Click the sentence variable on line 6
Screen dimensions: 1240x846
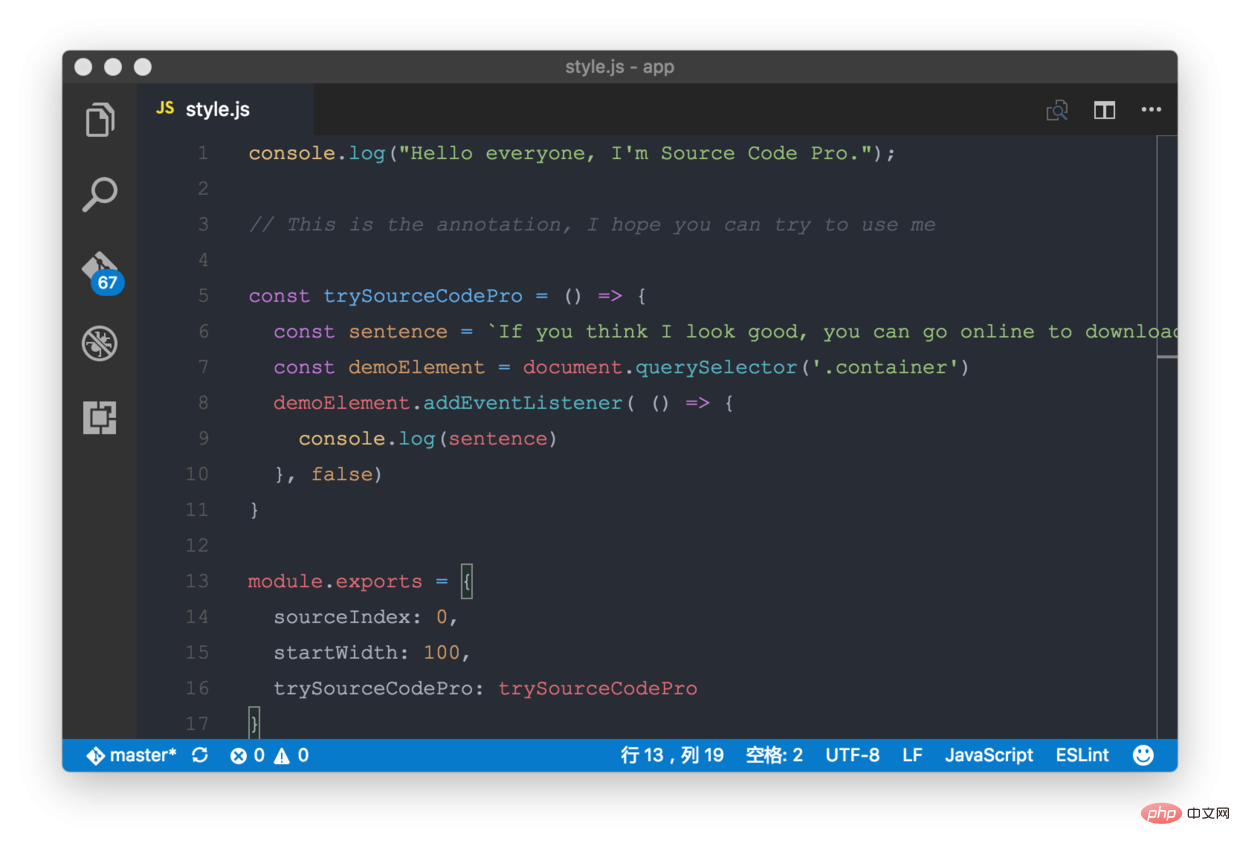pyautogui.click(x=398, y=332)
